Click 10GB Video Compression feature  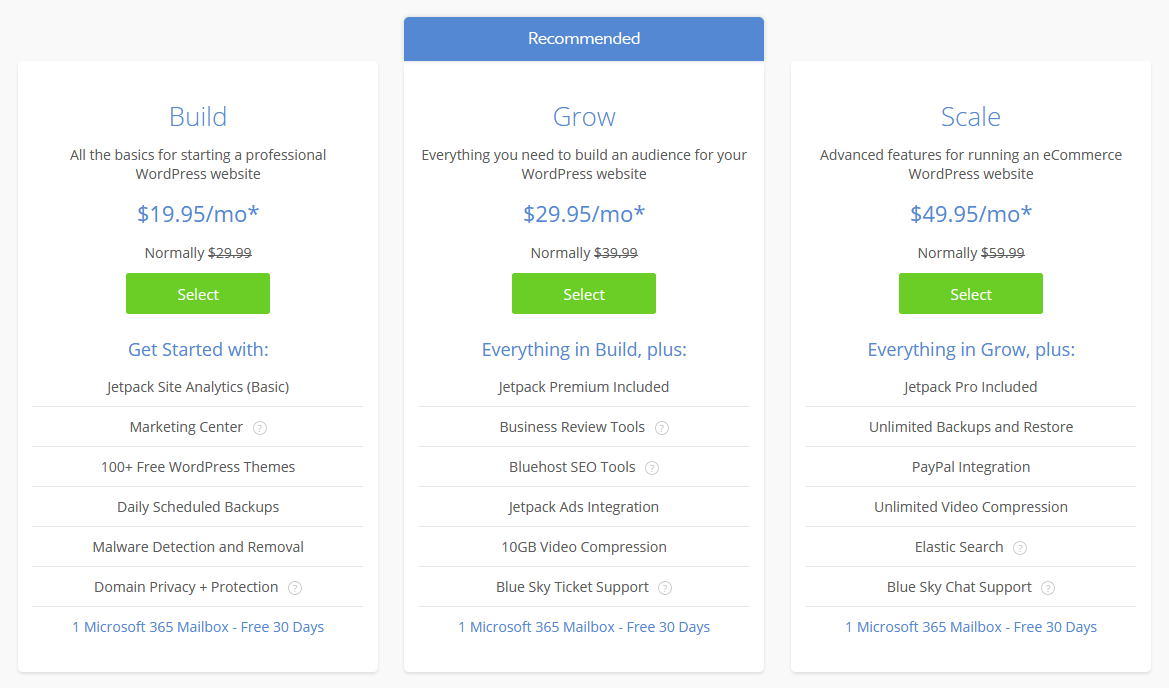tap(584, 547)
